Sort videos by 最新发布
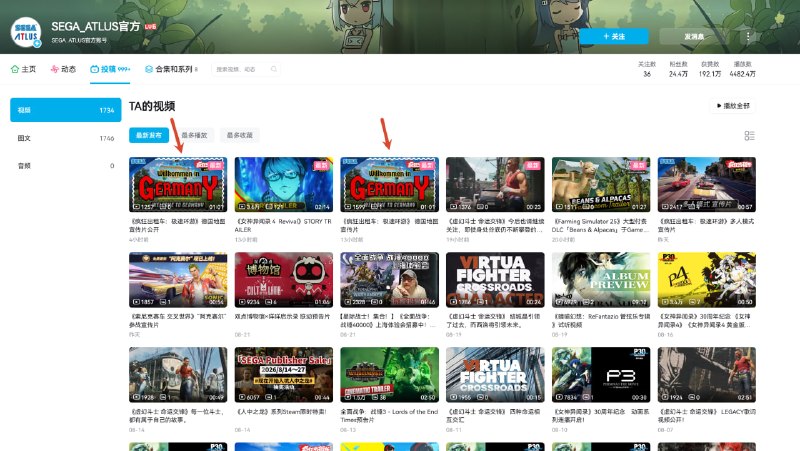Viewport: 800px width, 451px height. tap(148, 135)
